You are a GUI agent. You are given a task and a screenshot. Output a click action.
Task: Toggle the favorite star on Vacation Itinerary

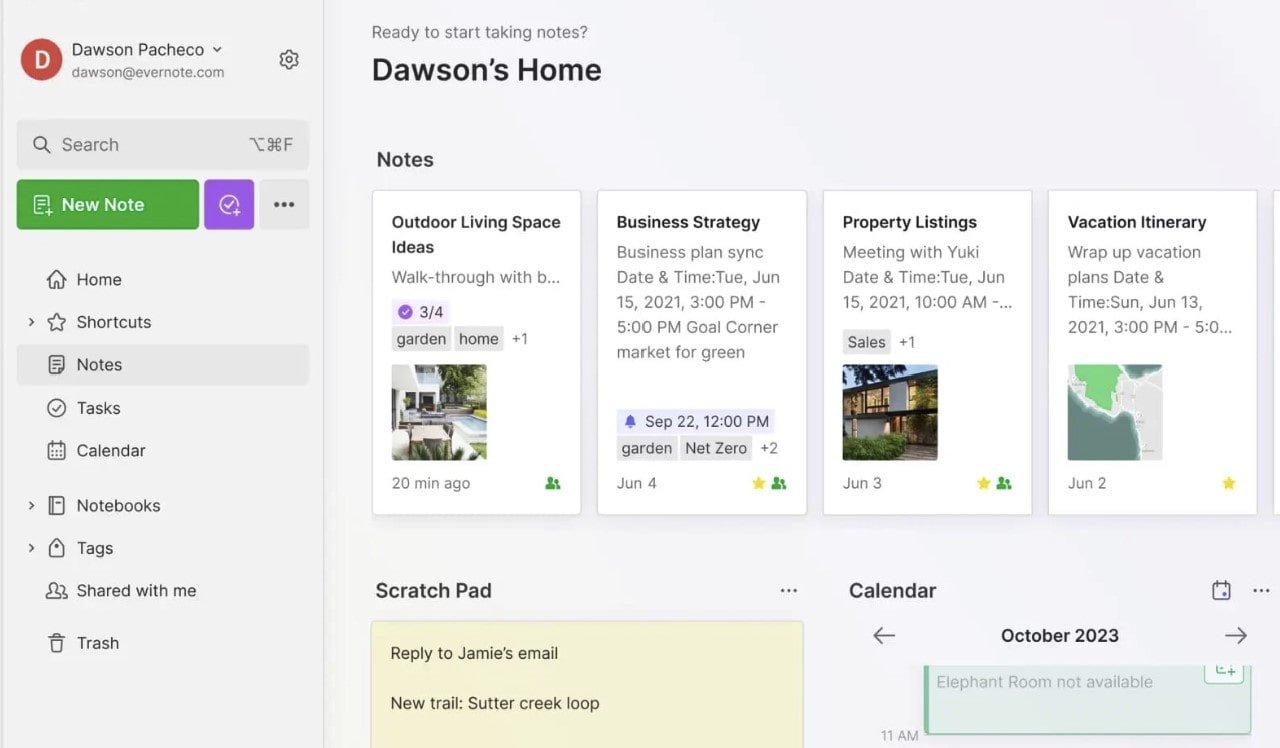tap(1228, 483)
